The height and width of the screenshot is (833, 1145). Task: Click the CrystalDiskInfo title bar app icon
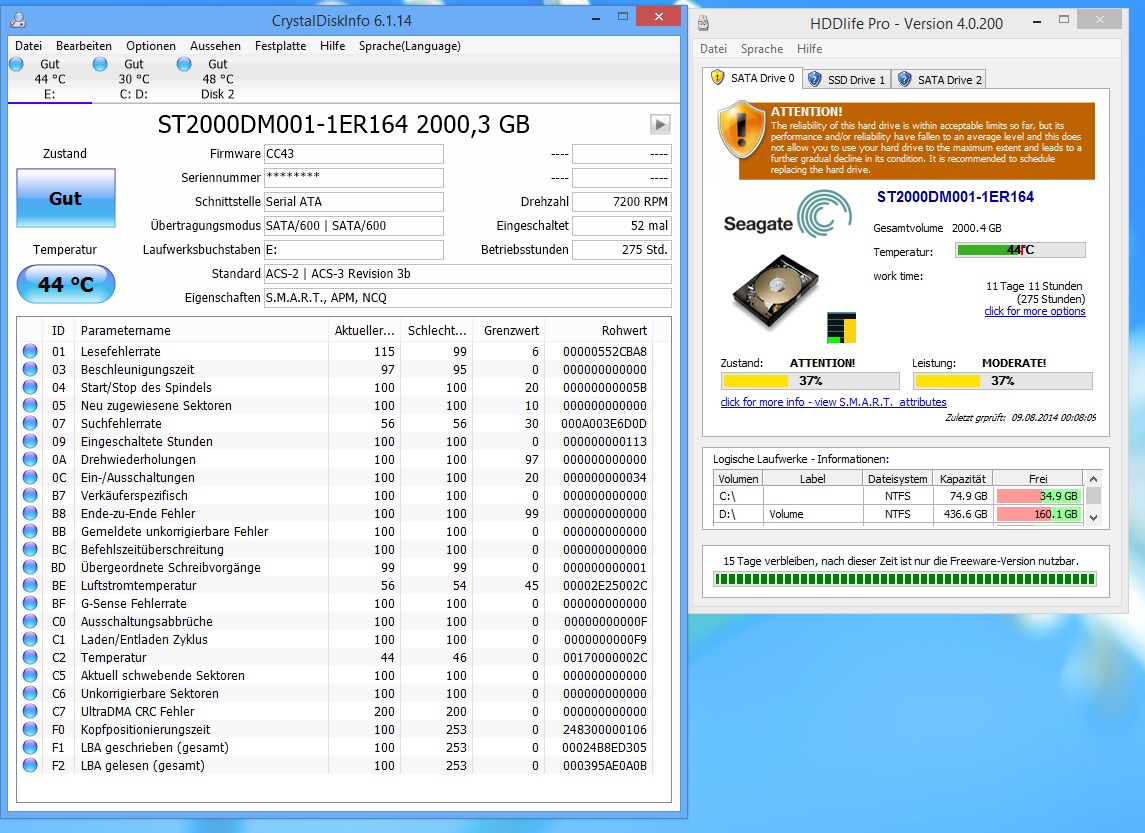tap(18, 20)
